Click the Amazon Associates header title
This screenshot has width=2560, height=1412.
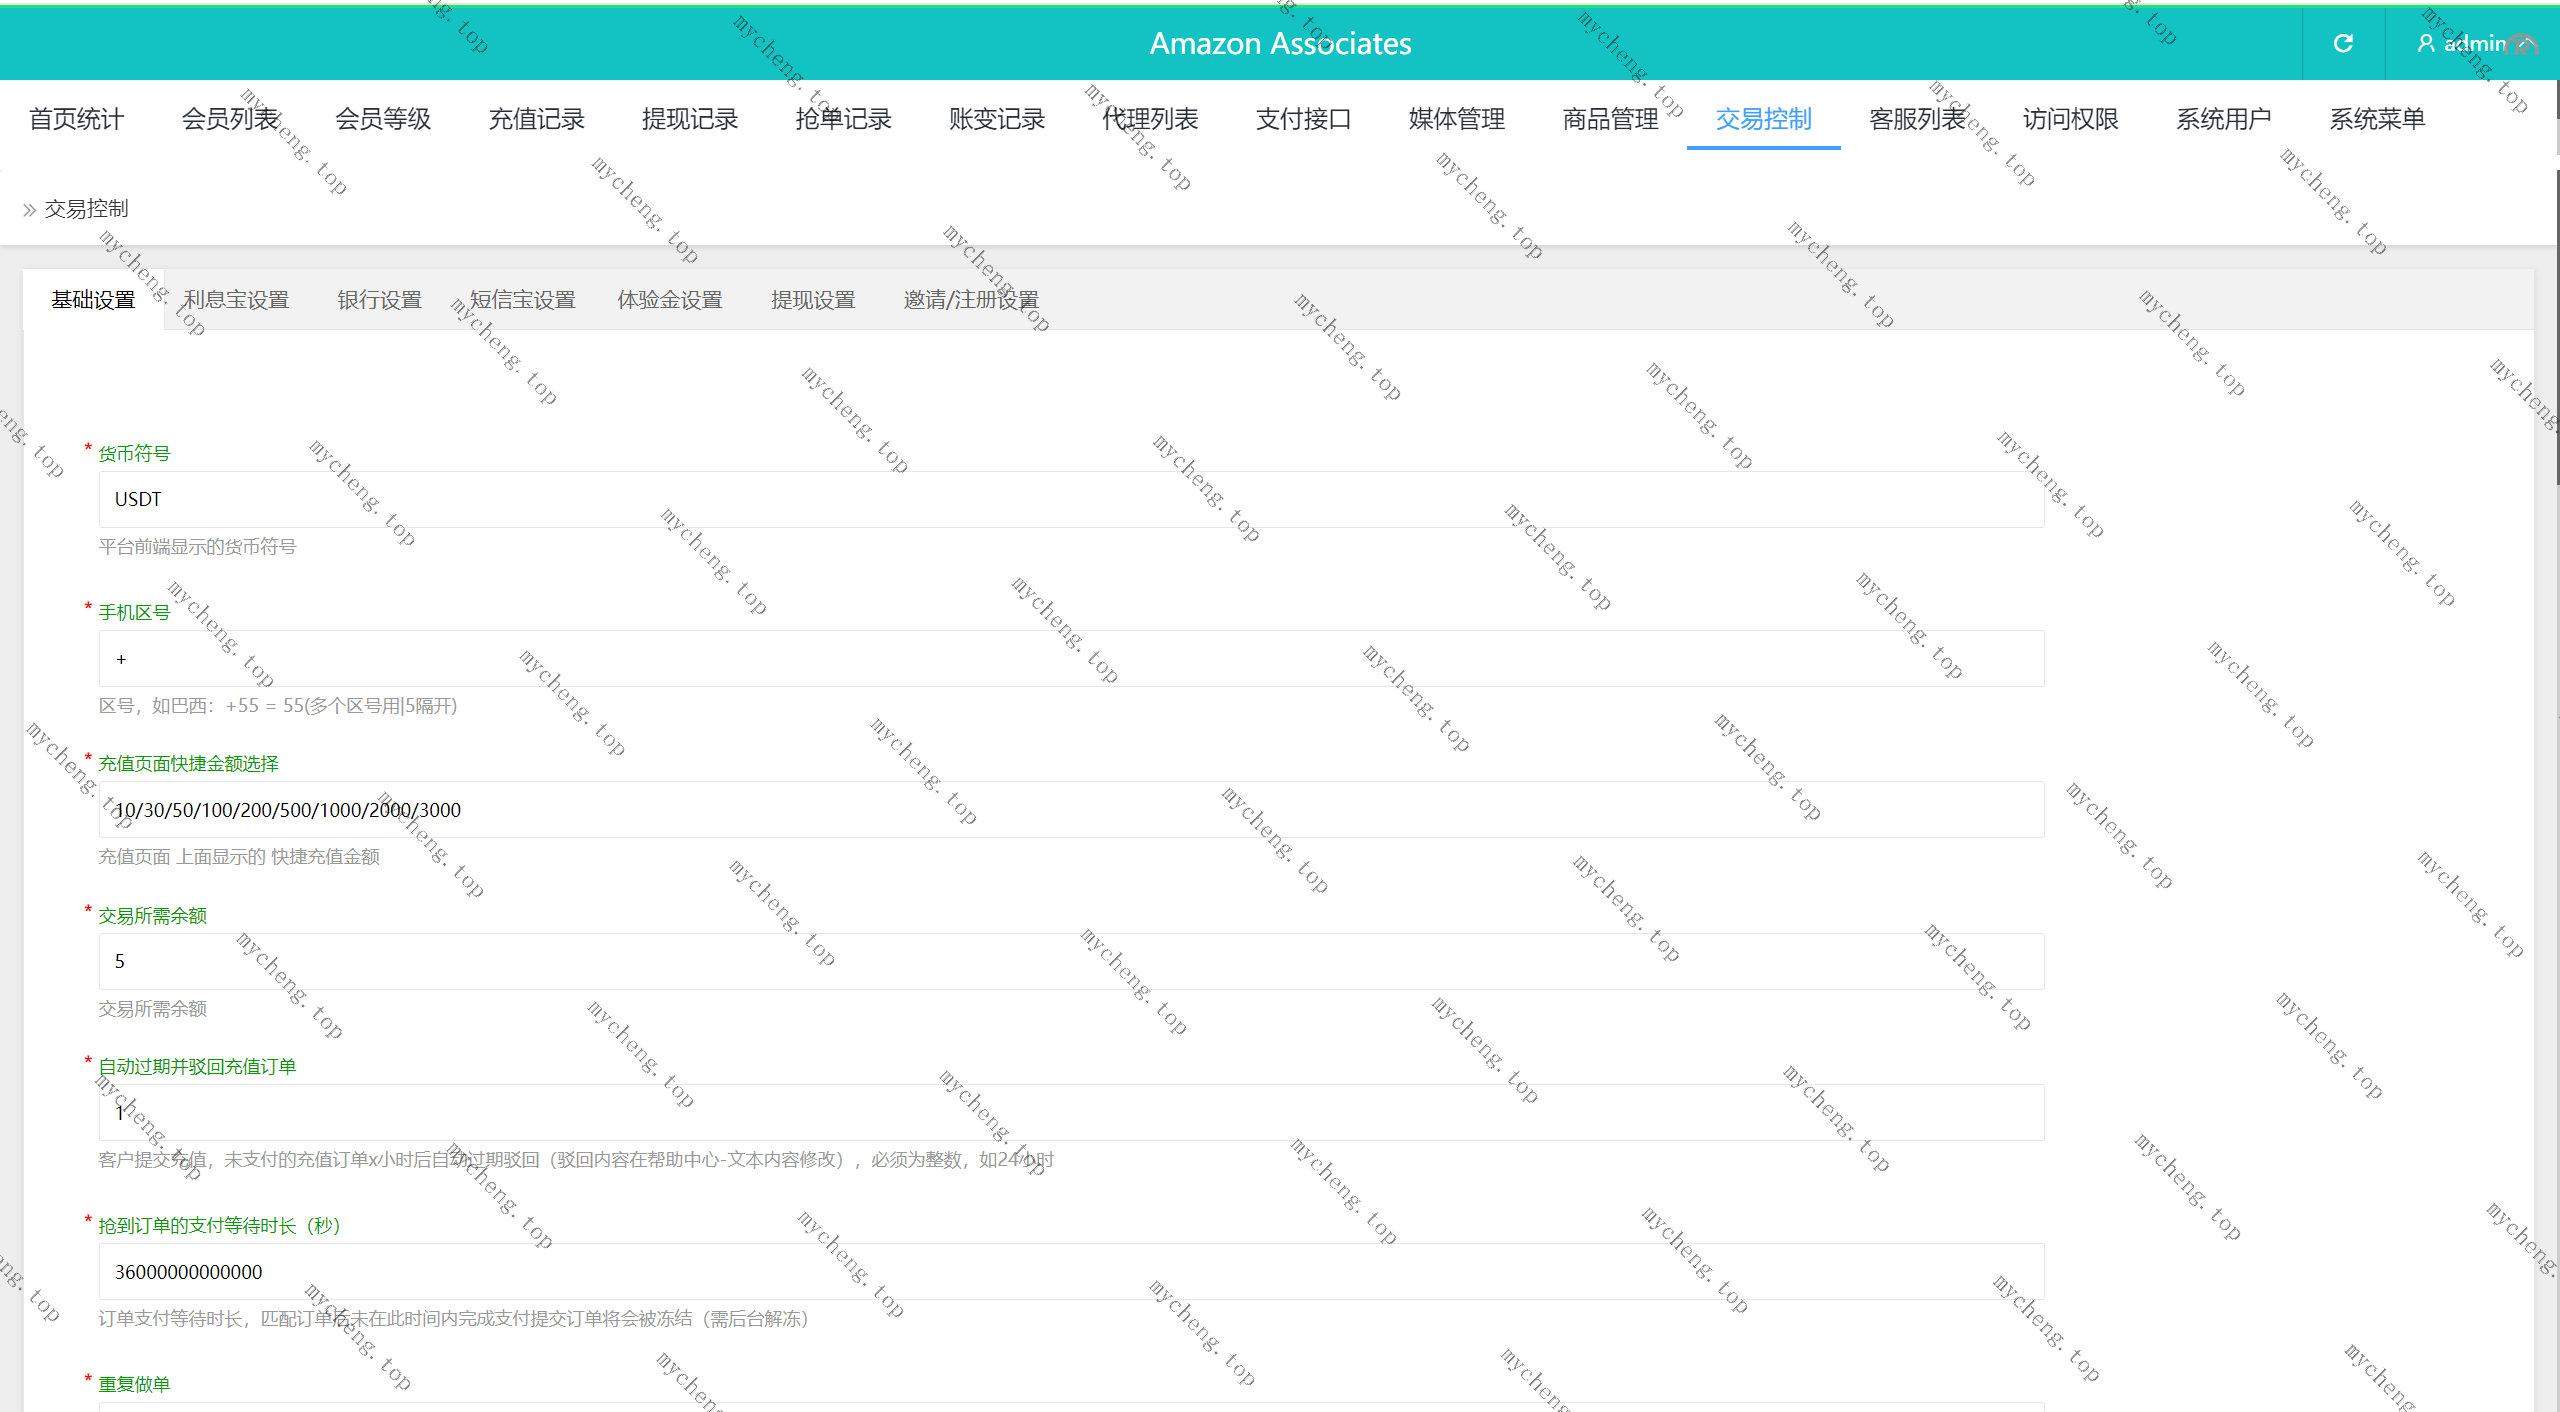tap(1280, 43)
